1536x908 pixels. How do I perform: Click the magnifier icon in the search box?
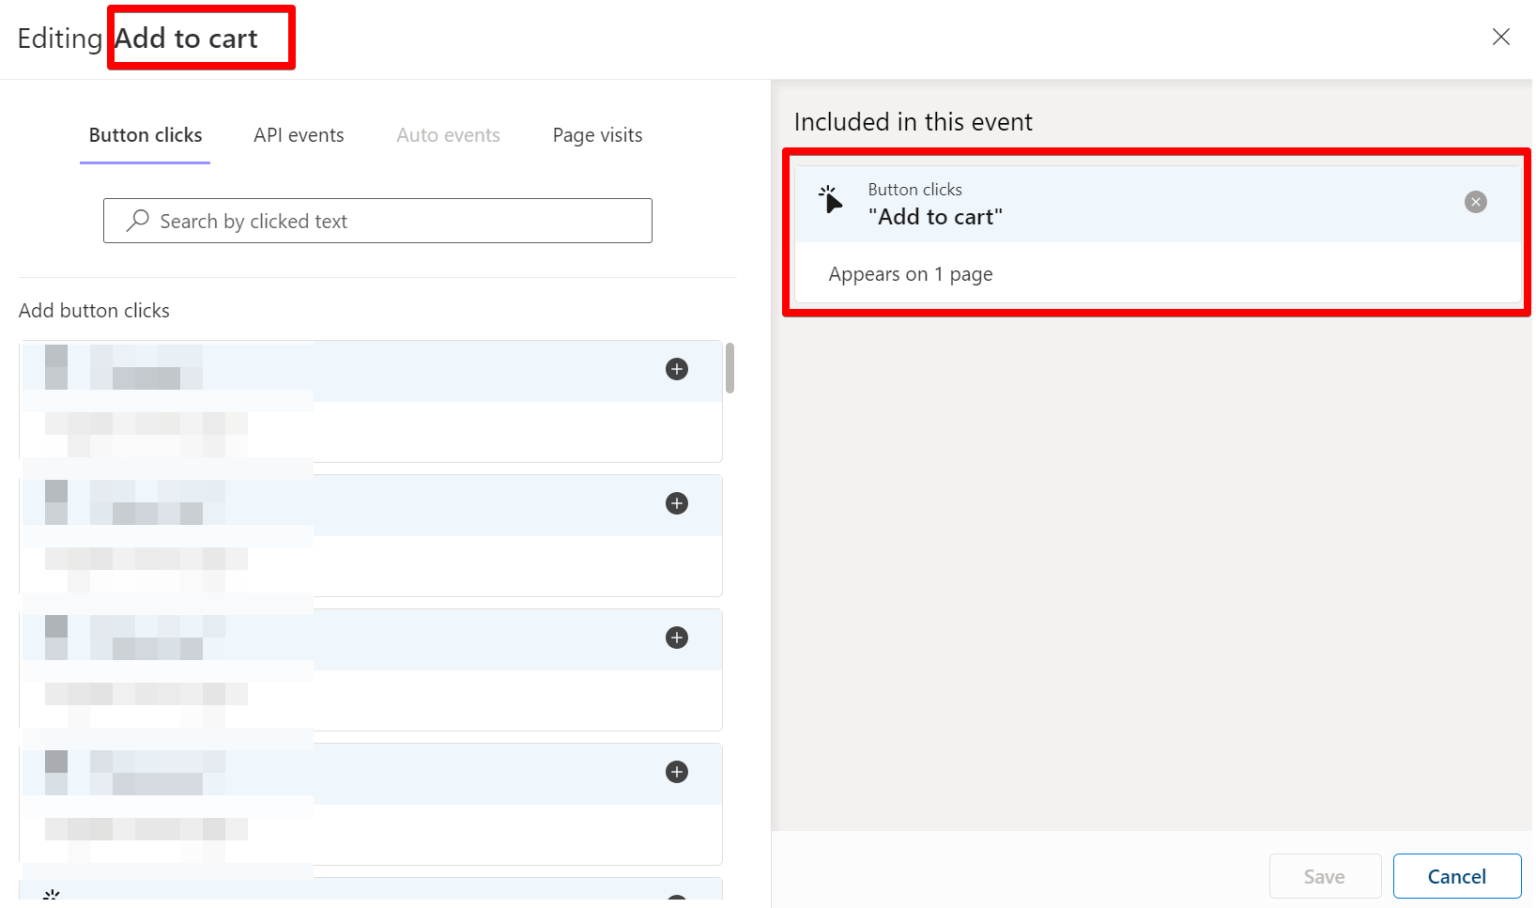138,220
